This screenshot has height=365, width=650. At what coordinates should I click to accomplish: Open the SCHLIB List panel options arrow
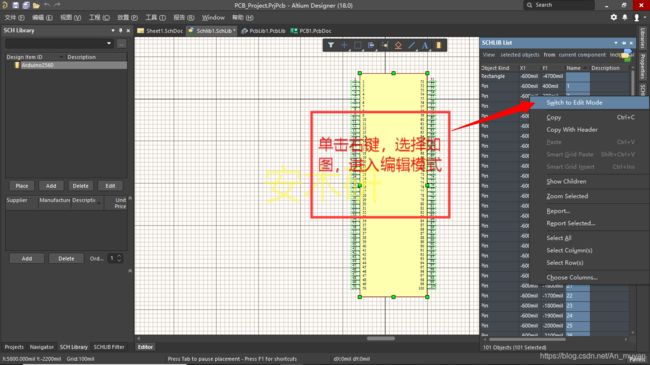(616, 43)
